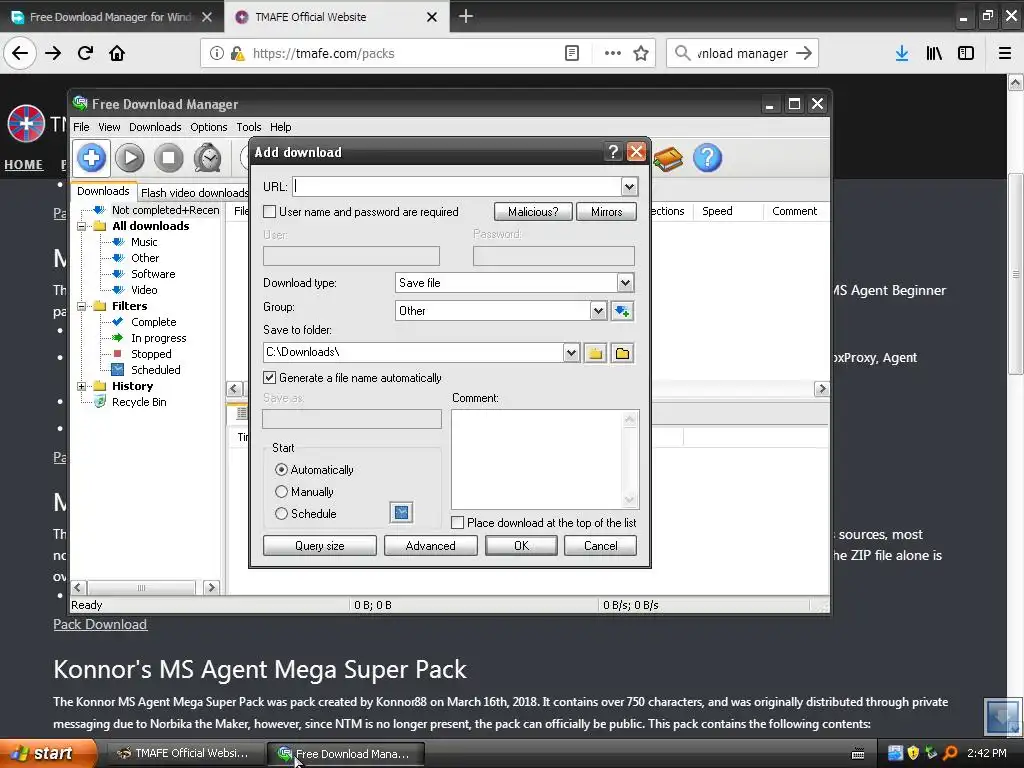Select the In progress filter
The image size is (1024, 768).
pyautogui.click(x=158, y=338)
